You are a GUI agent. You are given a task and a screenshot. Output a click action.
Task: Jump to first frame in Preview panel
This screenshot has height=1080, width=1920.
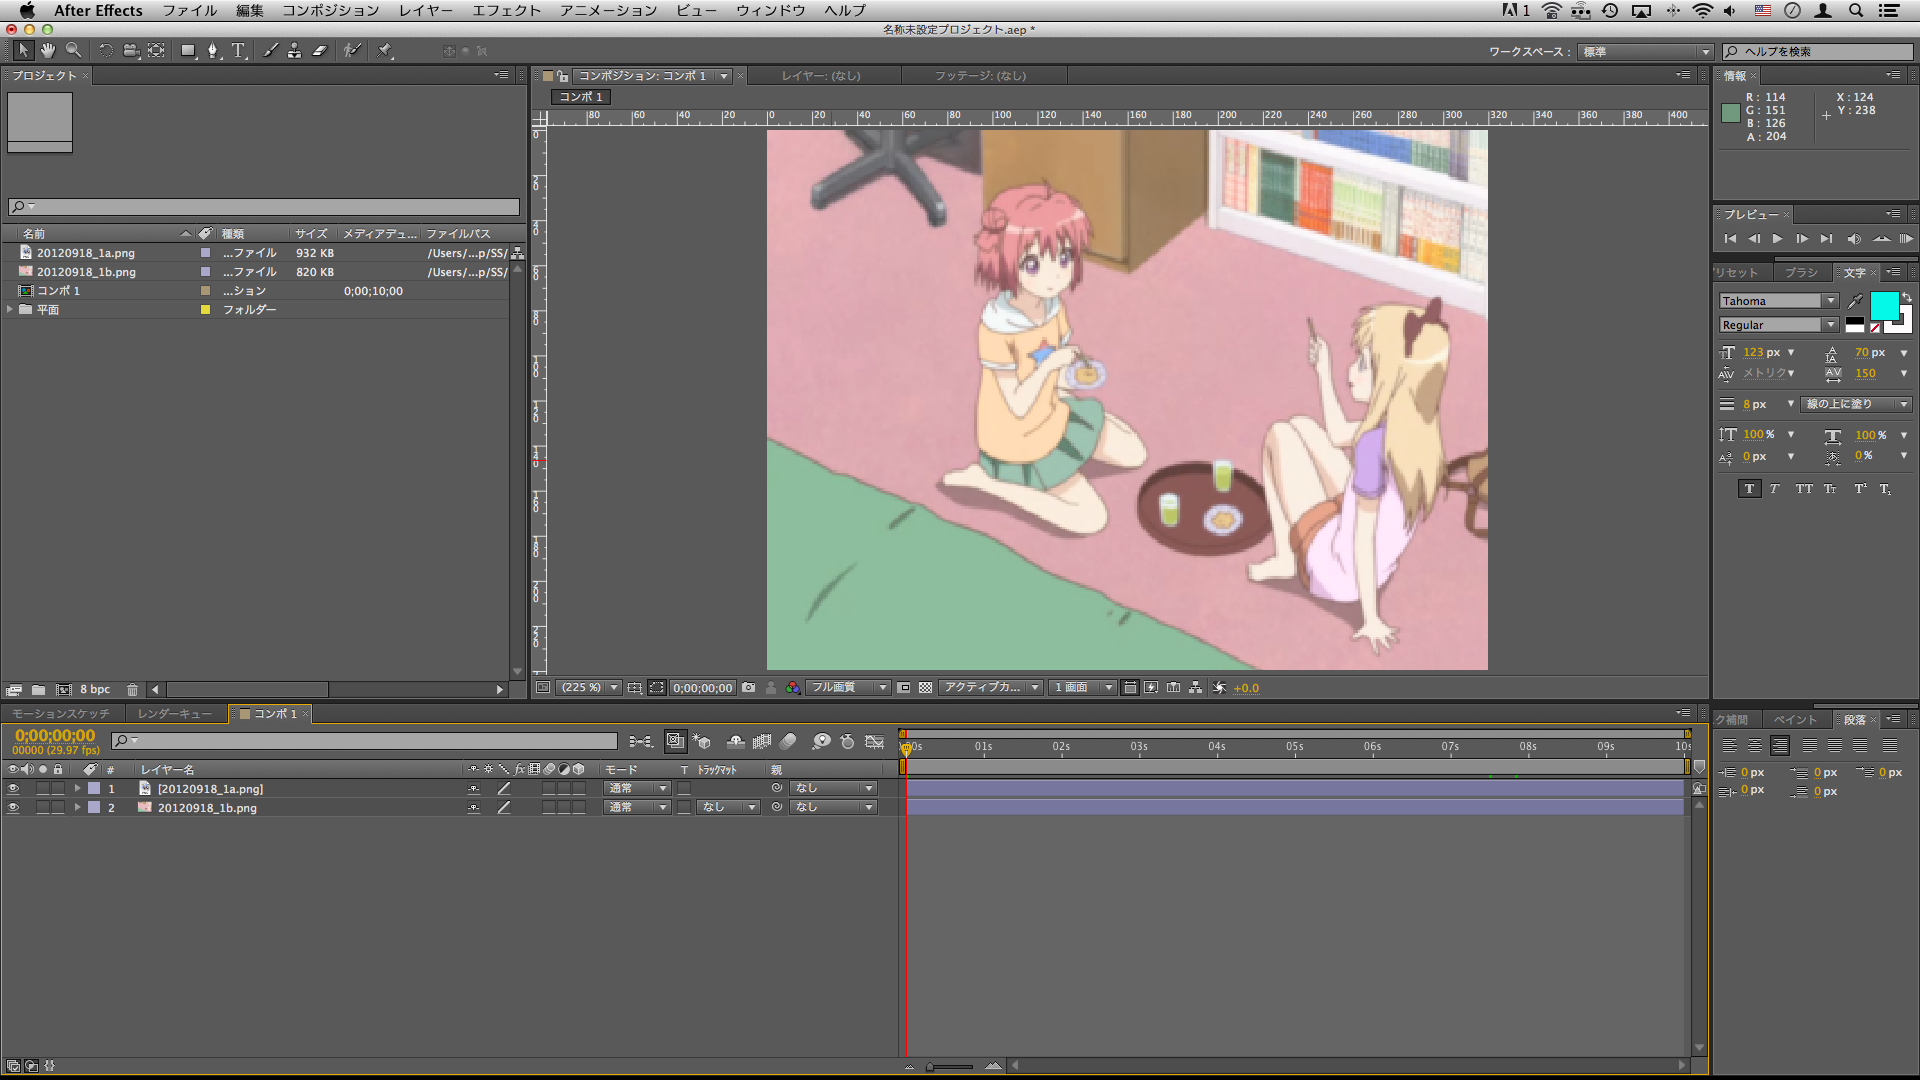point(1730,239)
